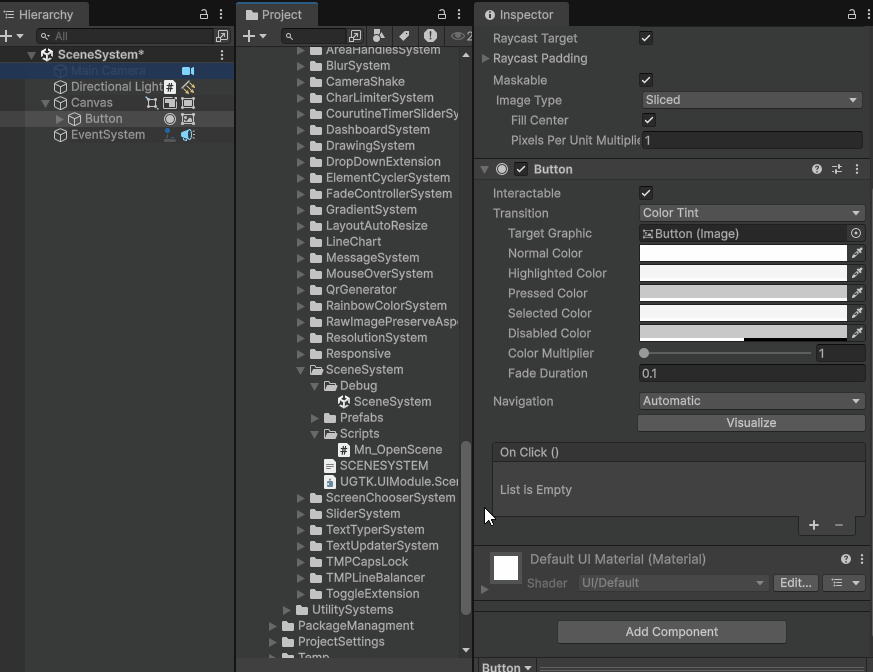Image resolution: width=873 pixels, height=672 pixels.
Task: Collapse the SceneSystem folder in Project
Action: [301, 370]
